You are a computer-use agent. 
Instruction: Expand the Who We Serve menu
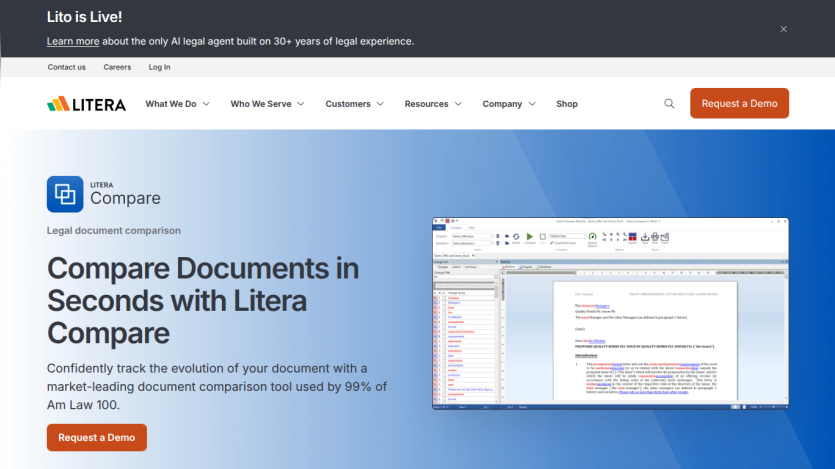click(x=267, y=104)
